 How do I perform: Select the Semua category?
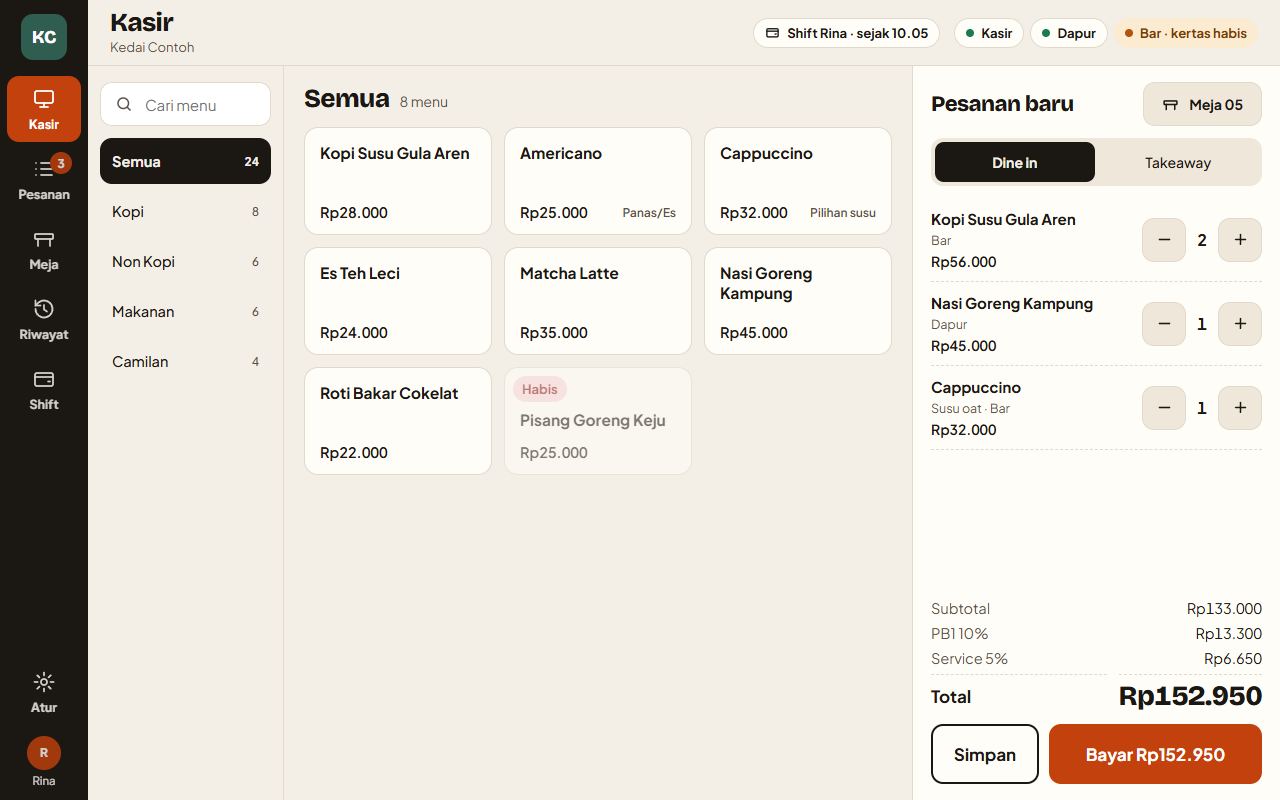tap(185, 161)
